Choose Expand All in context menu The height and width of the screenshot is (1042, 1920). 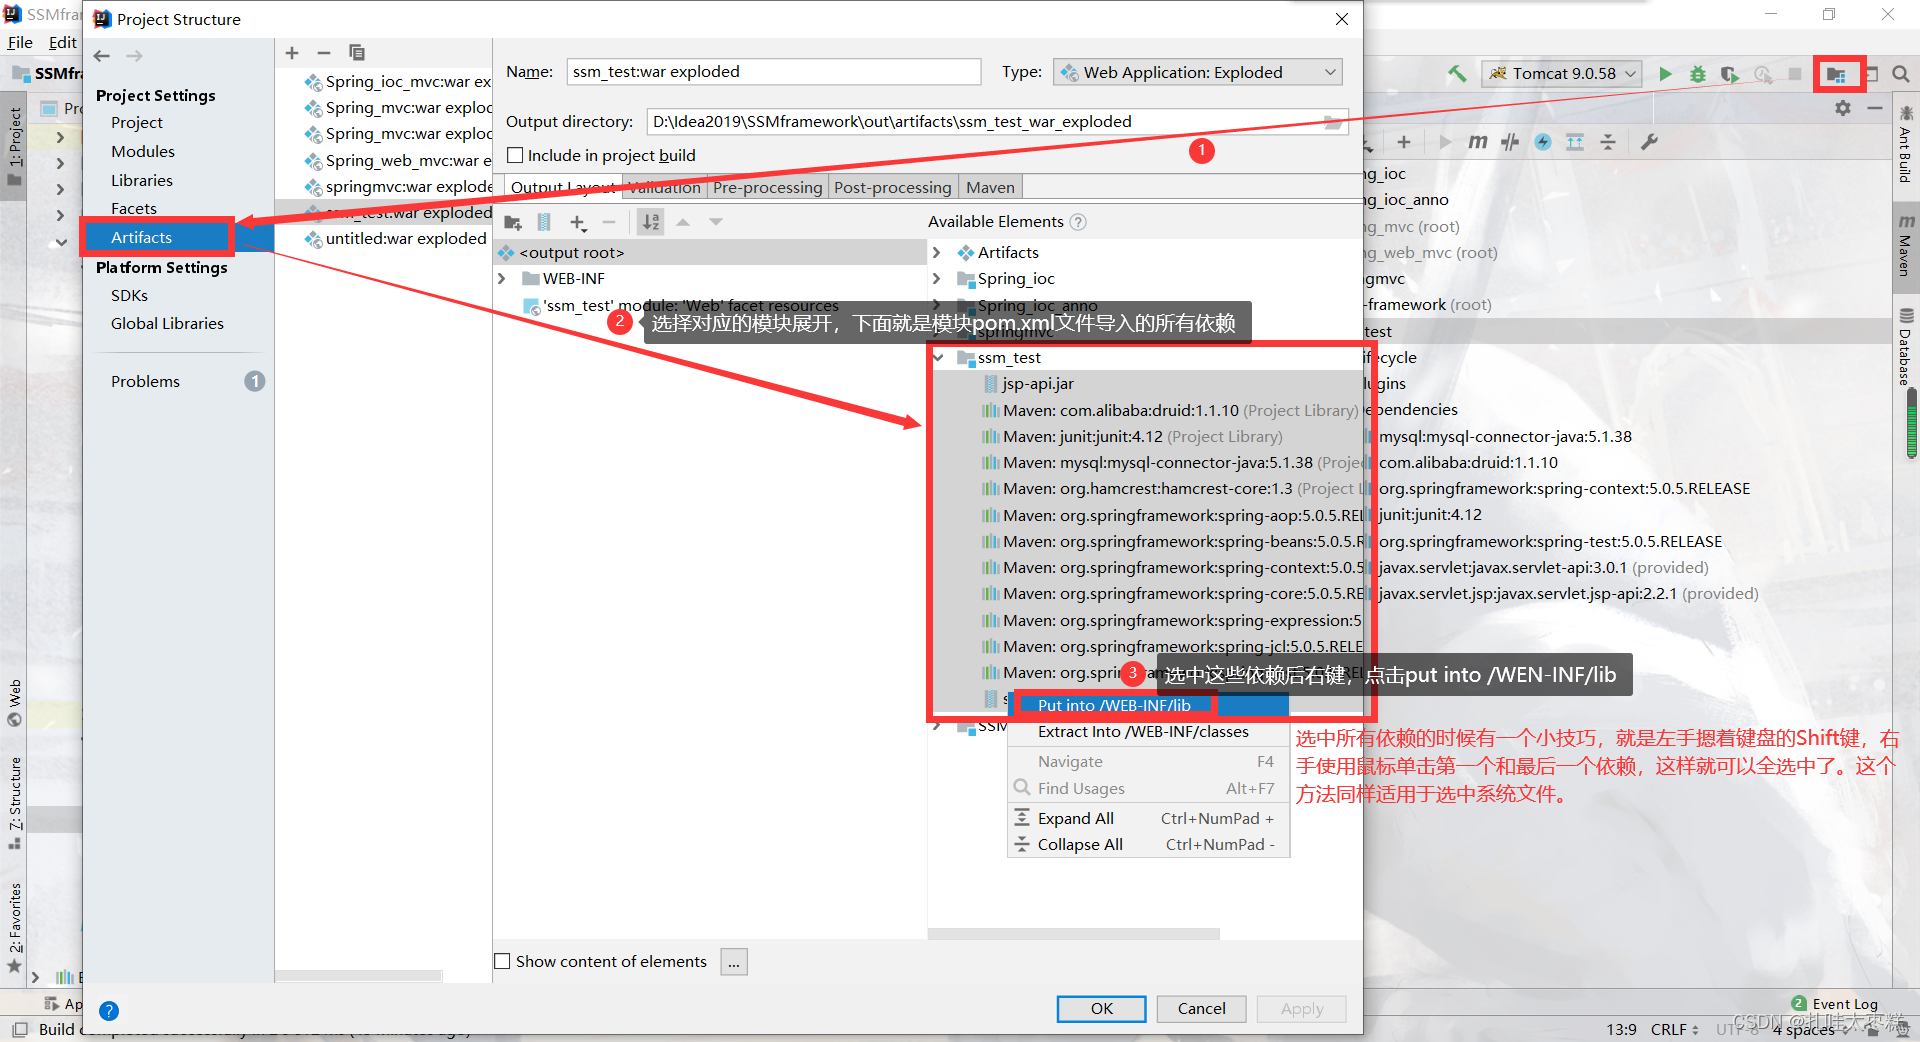[x=1148, y=818]
